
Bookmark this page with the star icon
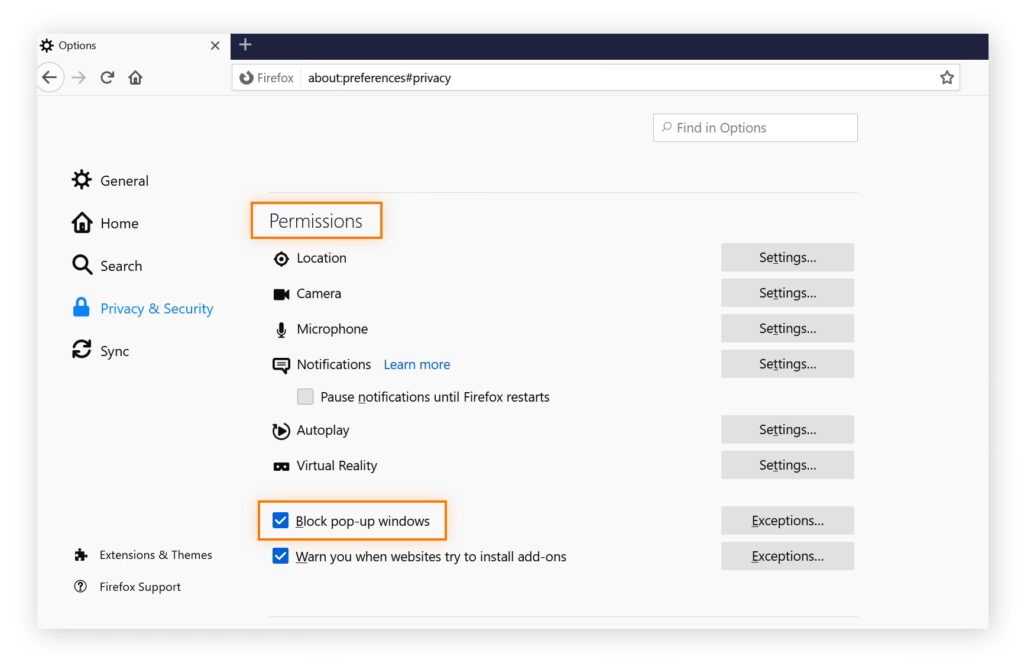tap(946, 77)
